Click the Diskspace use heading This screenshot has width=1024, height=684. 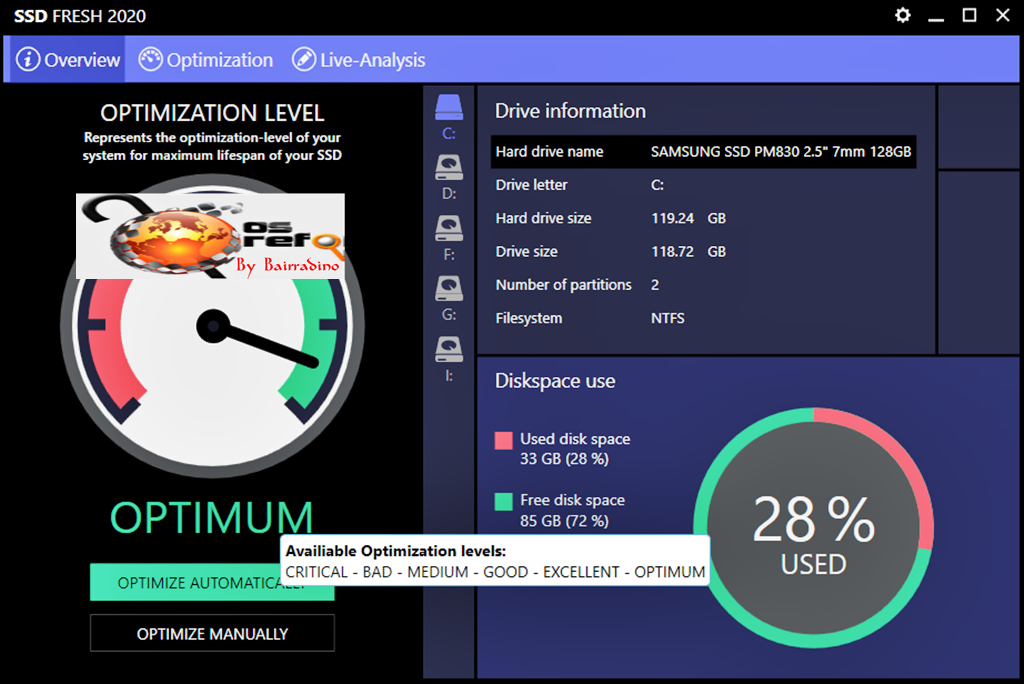click(x=555, y=381)
